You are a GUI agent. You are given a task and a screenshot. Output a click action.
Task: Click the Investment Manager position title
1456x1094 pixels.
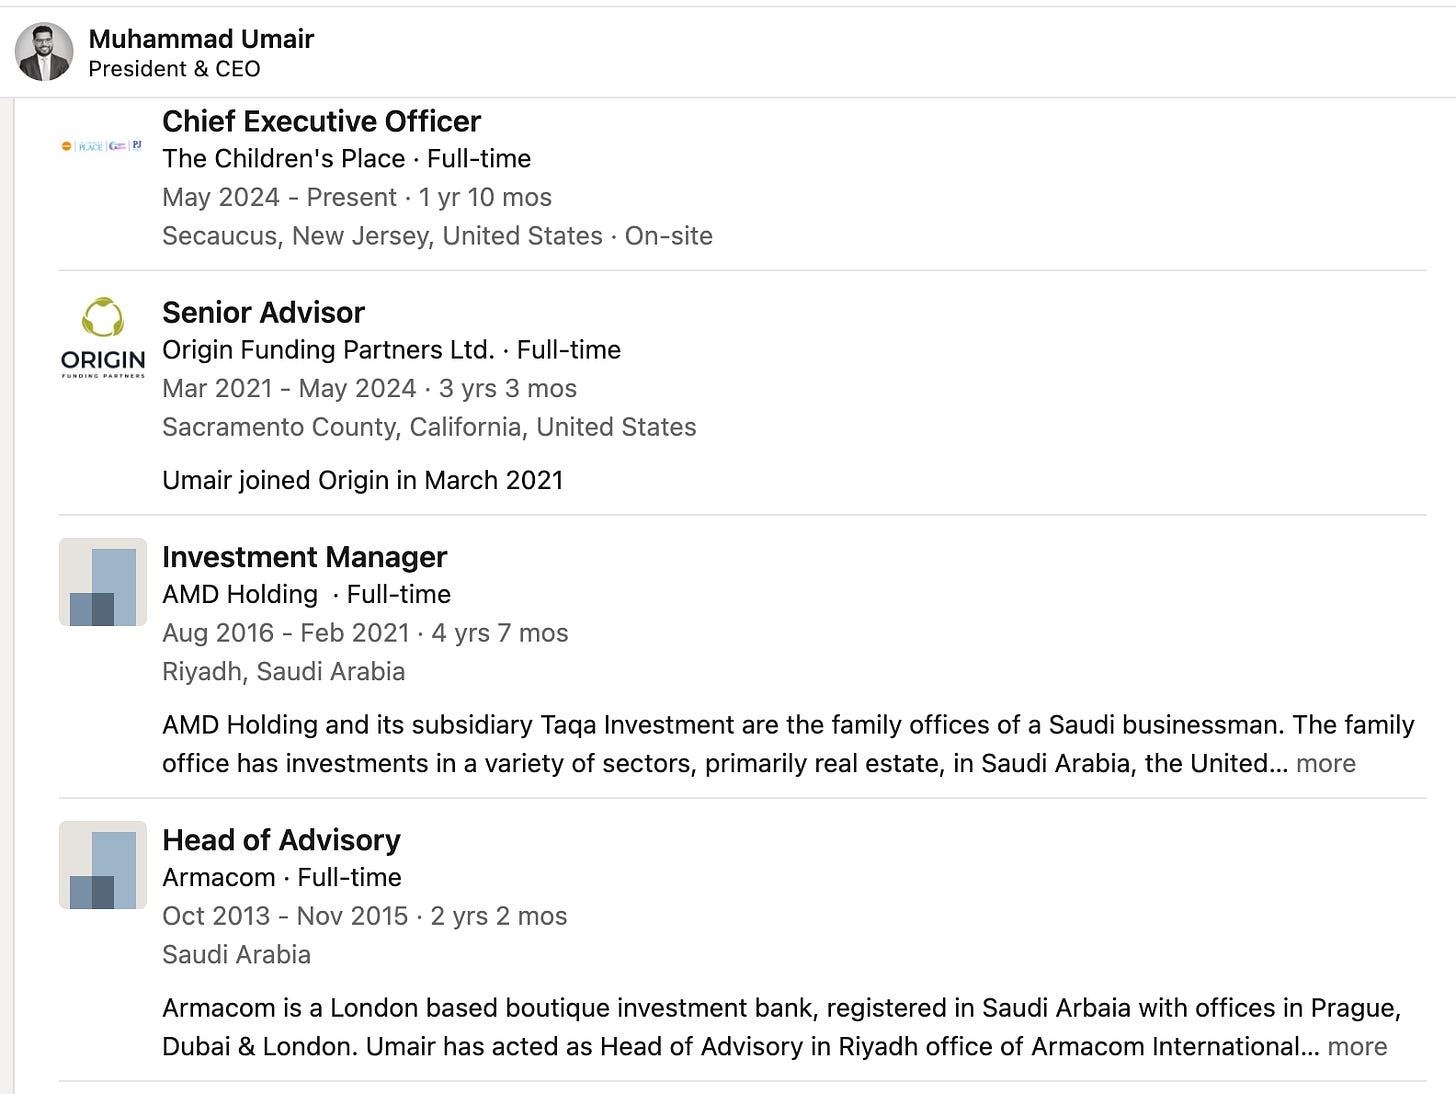click(x=304, y=556)
